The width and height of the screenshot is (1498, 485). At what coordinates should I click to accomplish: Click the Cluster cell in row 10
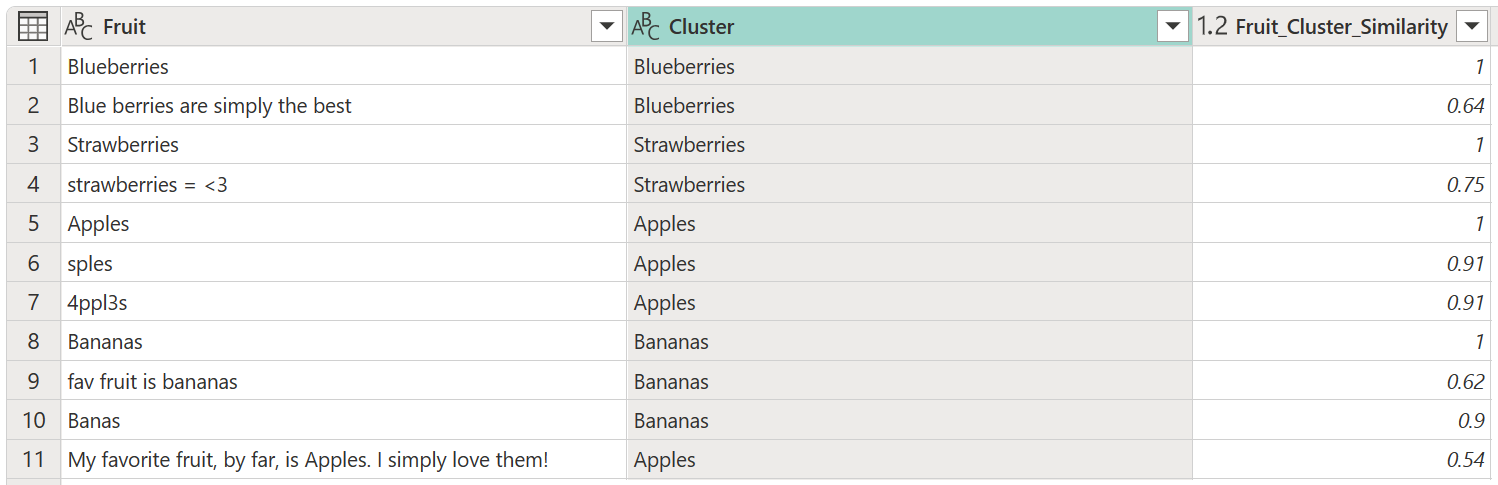(x=910, y=421)
